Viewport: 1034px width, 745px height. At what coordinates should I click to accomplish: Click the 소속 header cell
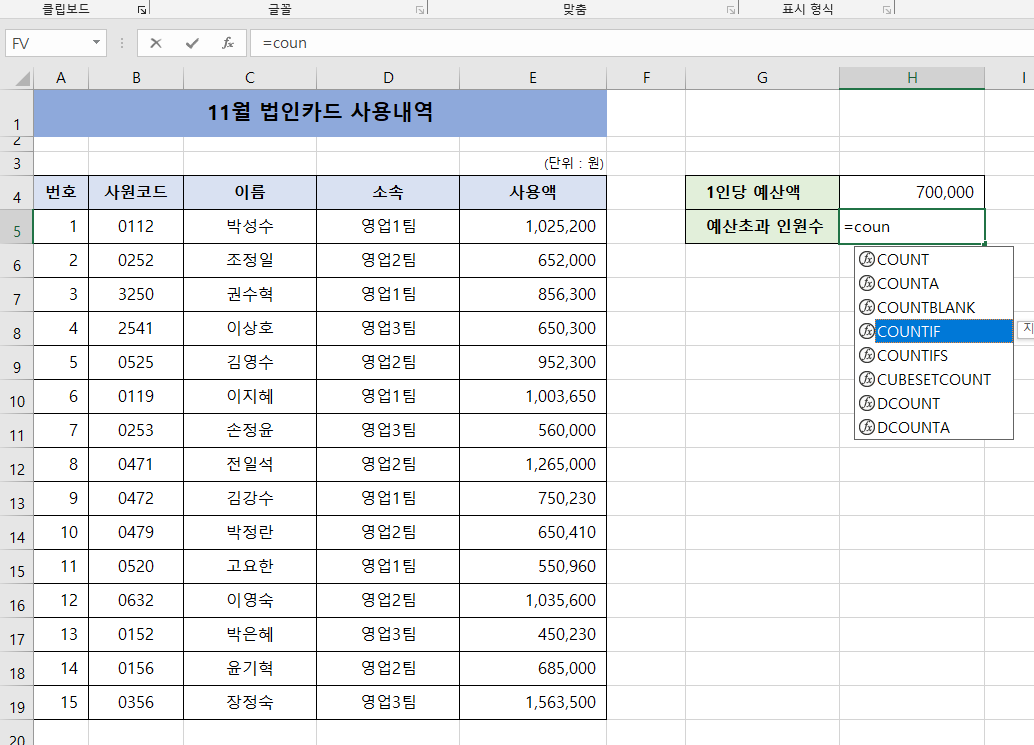[x=388, y=193]
